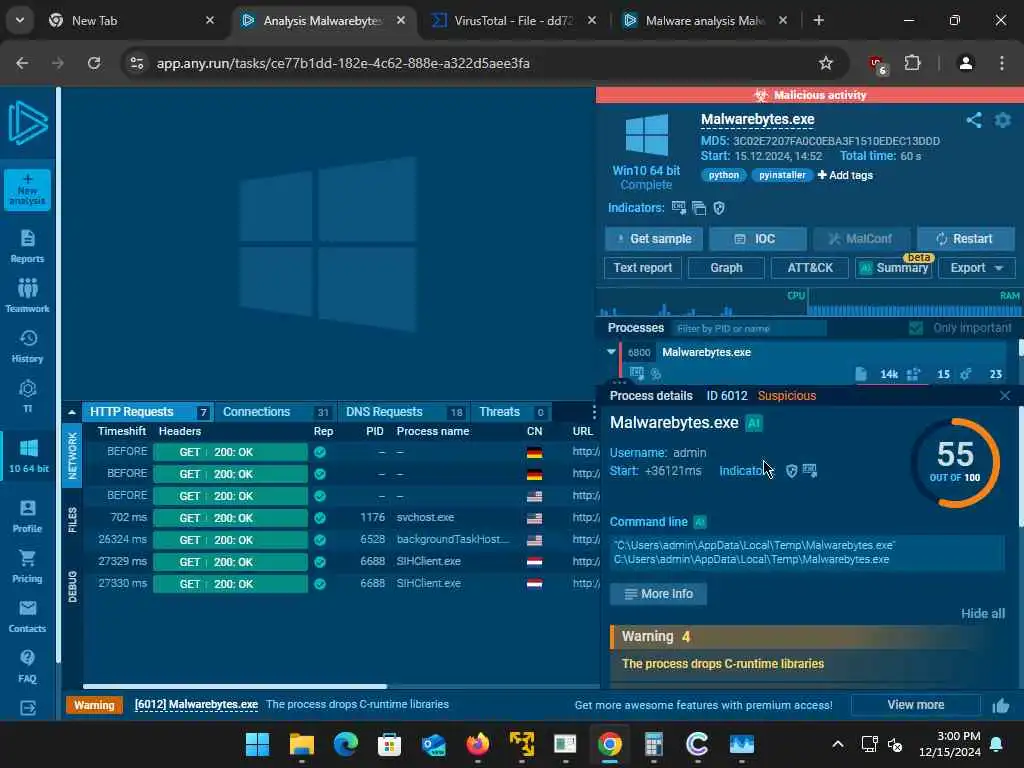Open the HTTP requests panel options menu
The height and width of the screenshot is (768, 1024).
(593, 412)
